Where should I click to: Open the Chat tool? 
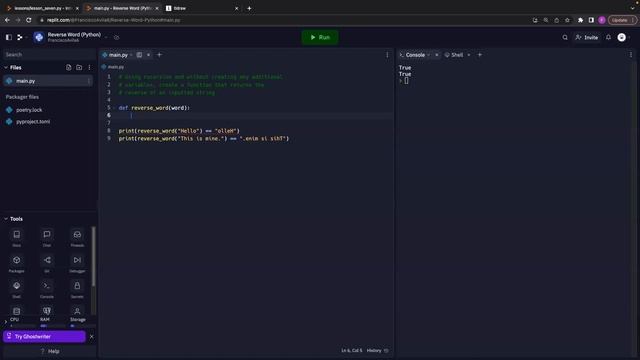click(x=47, y=238)
